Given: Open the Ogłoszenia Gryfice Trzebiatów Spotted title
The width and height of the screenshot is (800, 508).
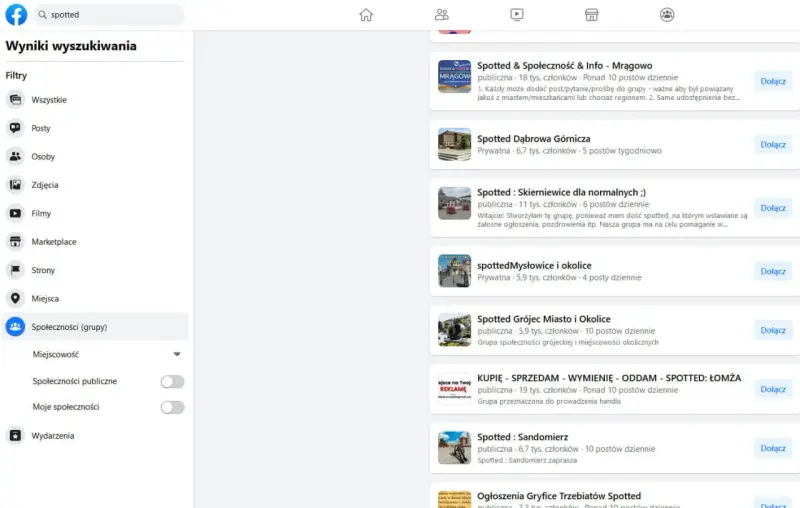Looking at the screenshot, I should click(559, 496).
